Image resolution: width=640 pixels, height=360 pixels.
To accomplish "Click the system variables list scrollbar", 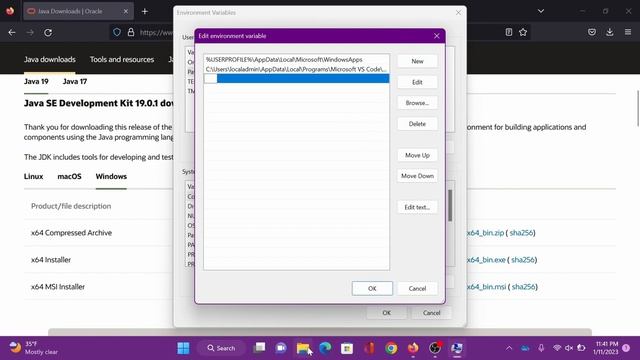I will coord(450,206).
